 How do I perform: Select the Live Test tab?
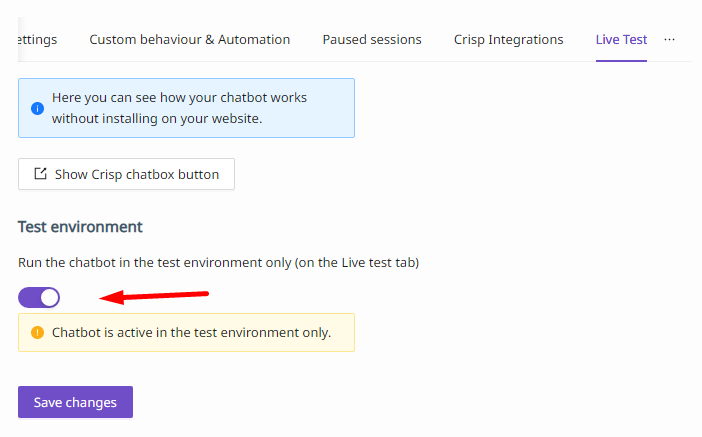(621, 39)
